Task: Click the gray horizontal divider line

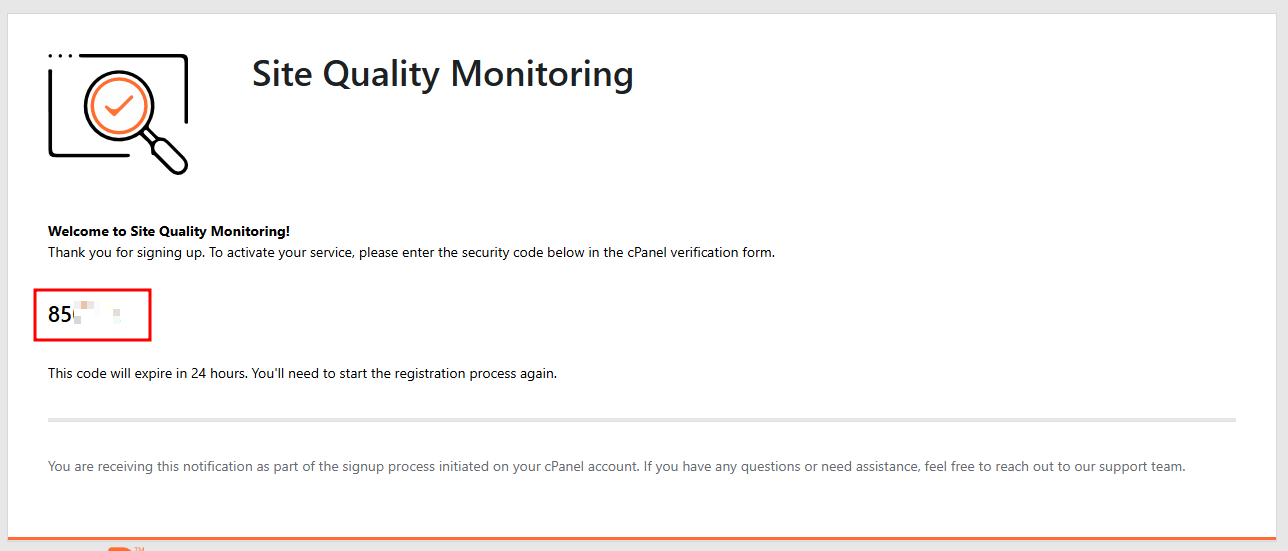Action: [x=642, y=420]
